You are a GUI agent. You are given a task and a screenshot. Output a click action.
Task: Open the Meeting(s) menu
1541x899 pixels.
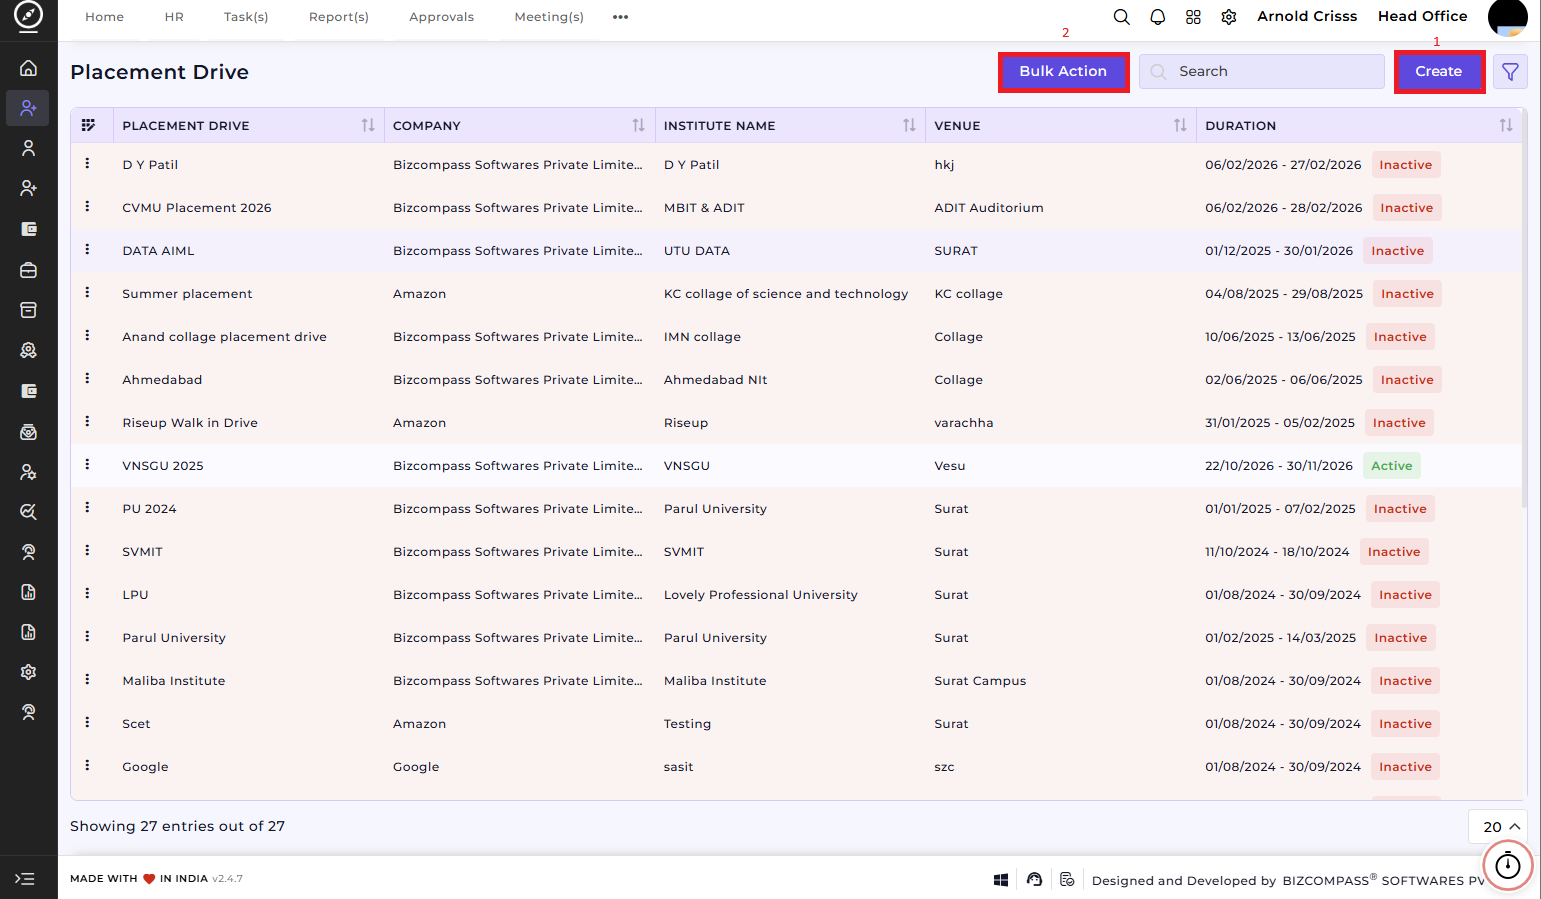tap(549, 17)
